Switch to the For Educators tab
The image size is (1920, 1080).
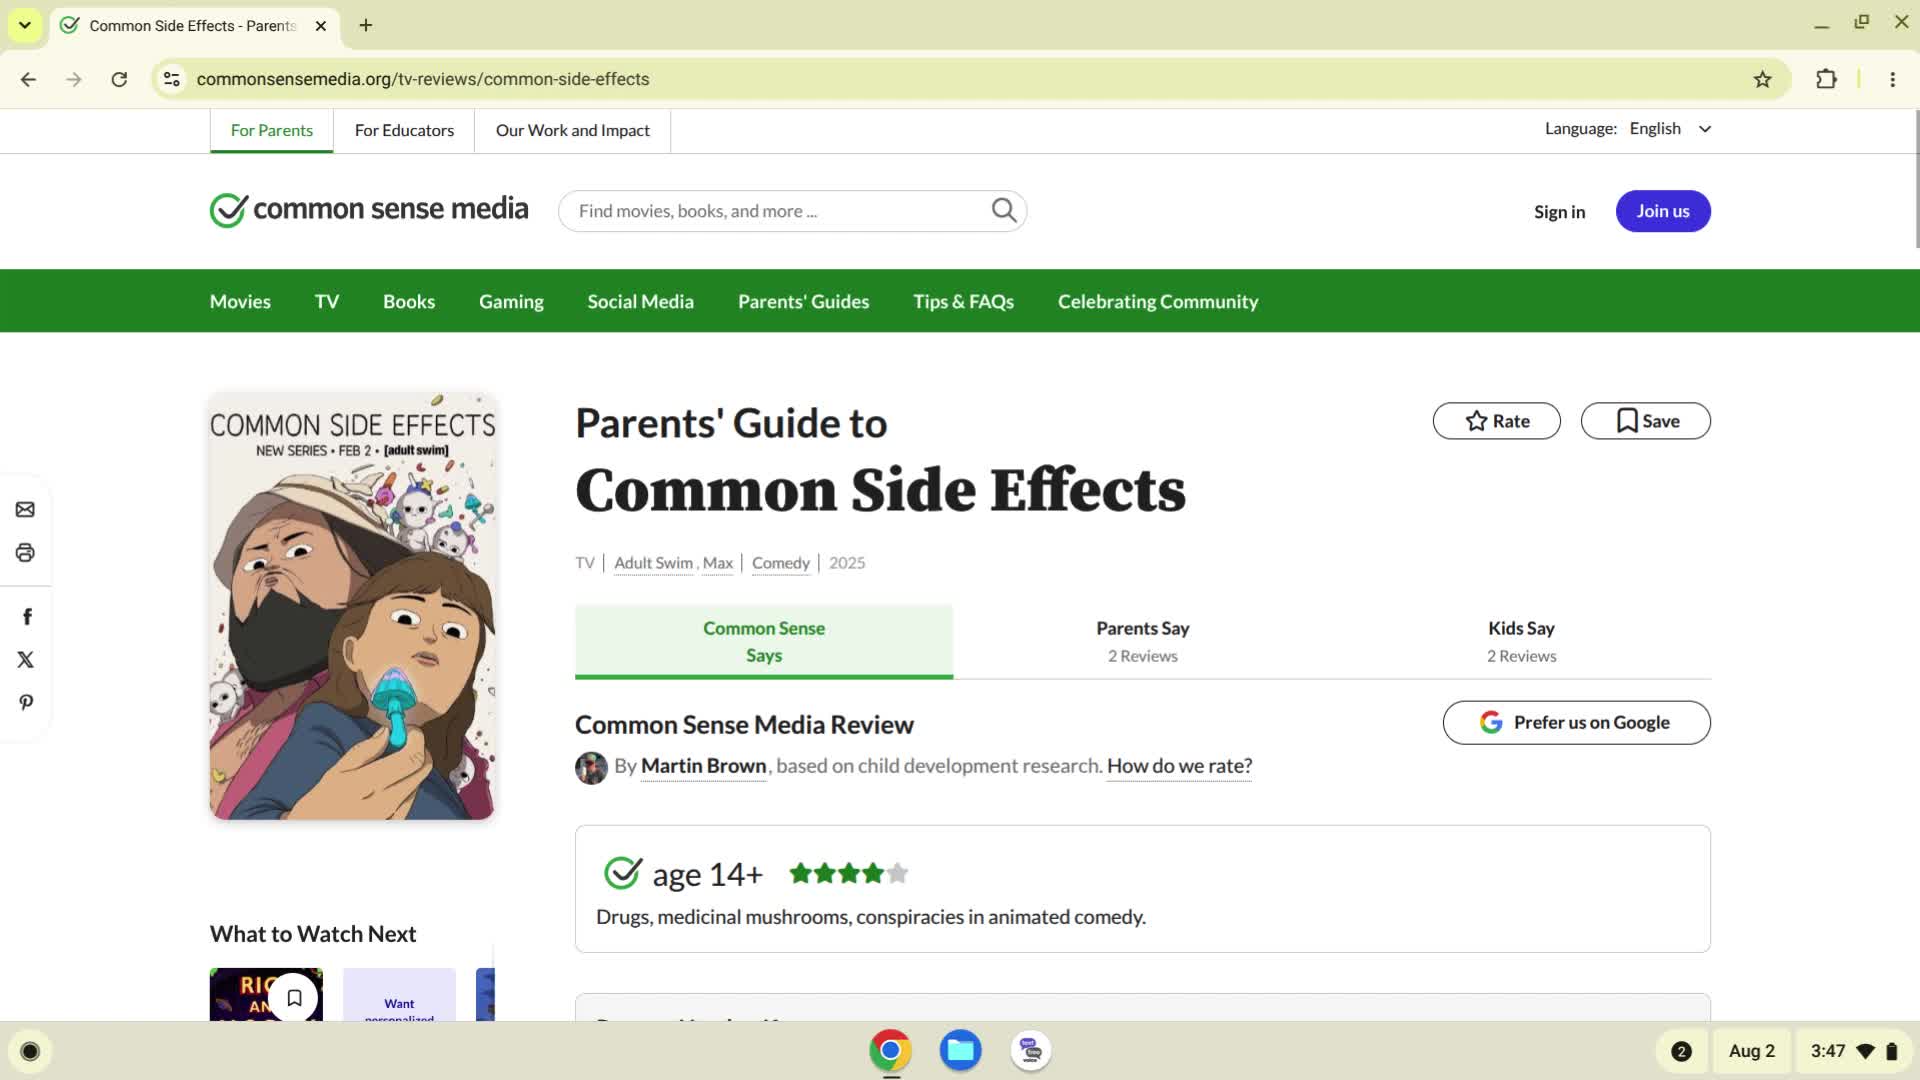point(404,130)
